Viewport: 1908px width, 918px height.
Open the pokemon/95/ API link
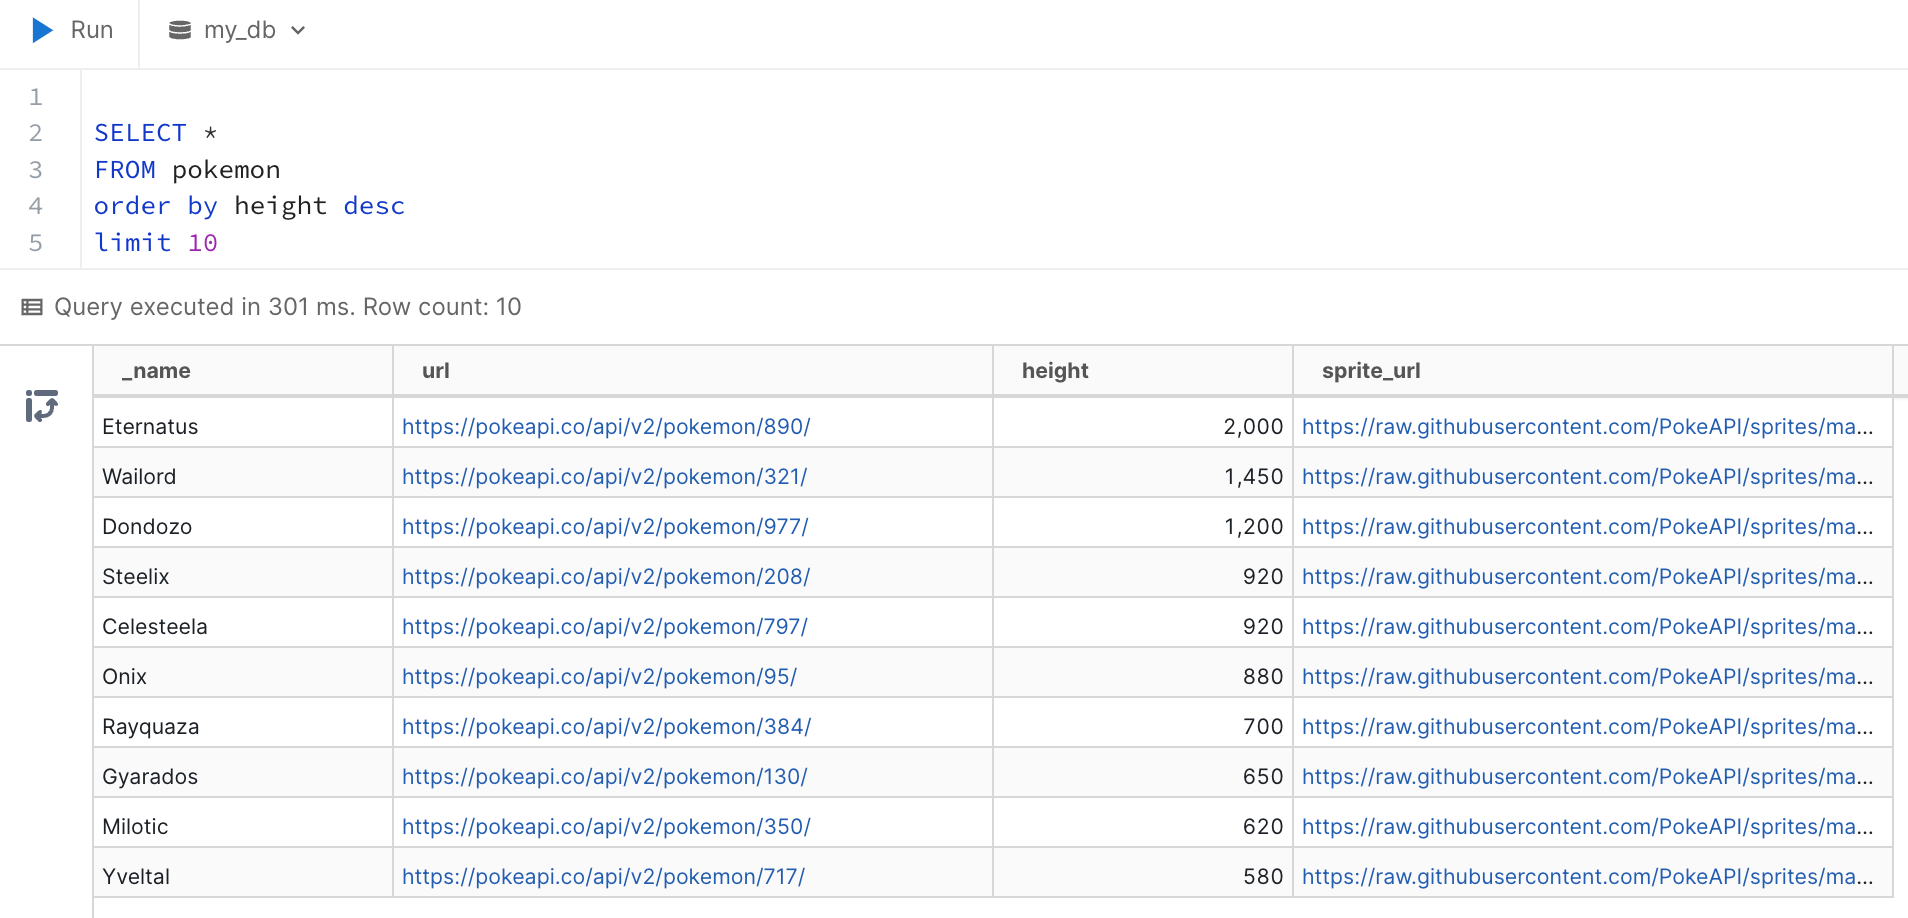coord(599,677)
